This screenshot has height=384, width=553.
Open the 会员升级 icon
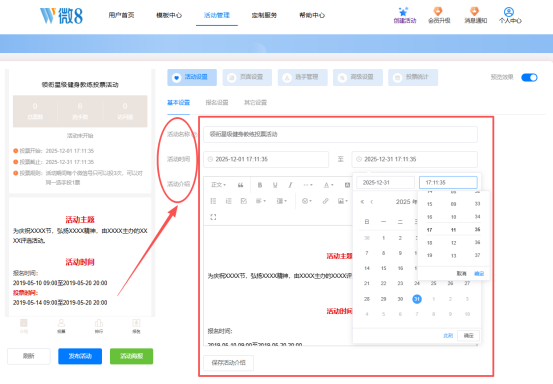[439, 15]
